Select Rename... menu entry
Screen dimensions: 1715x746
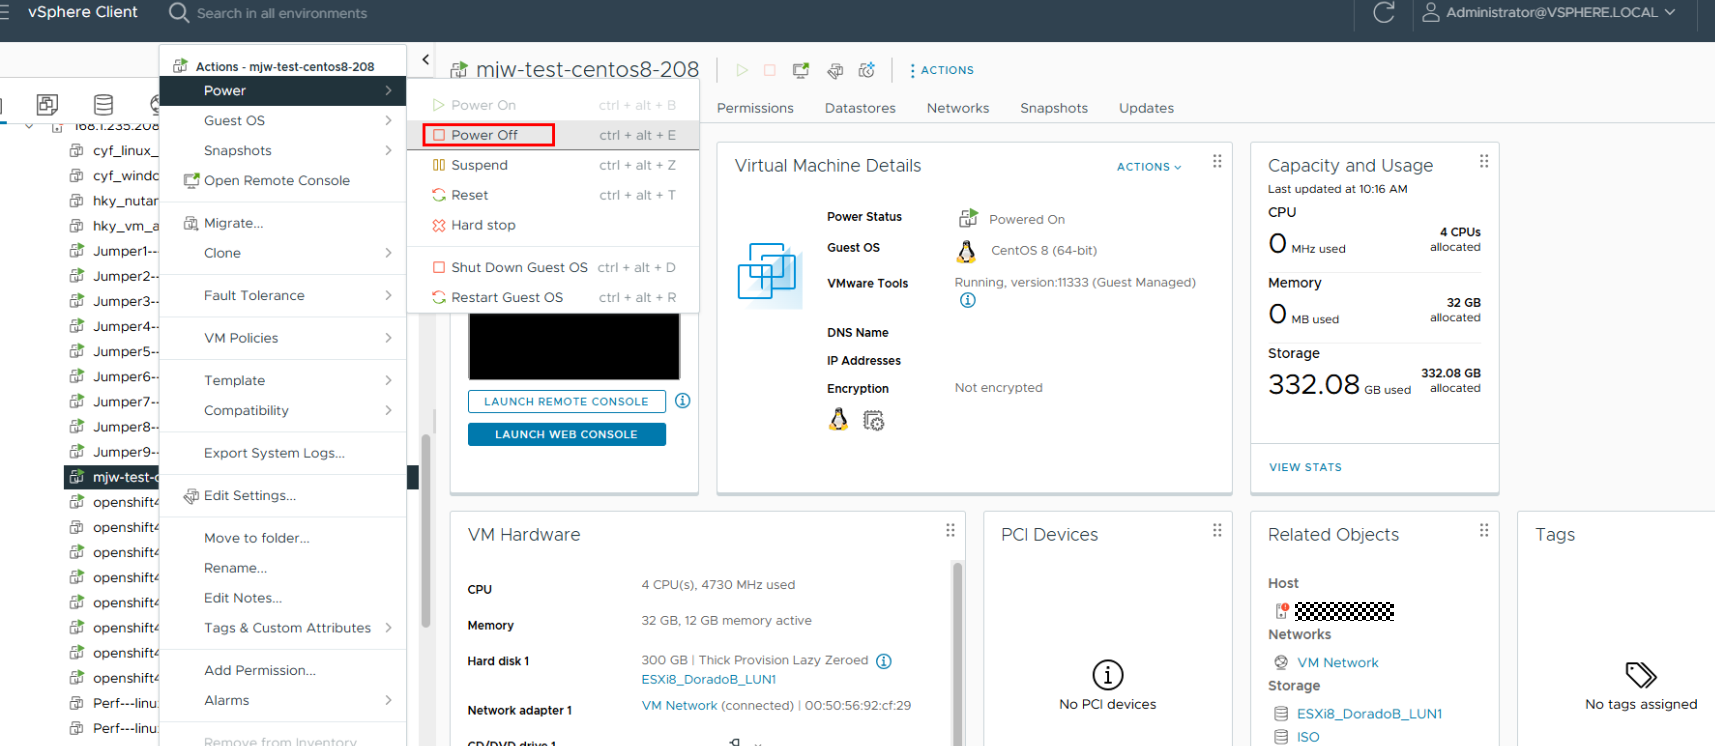pos(283,568)
